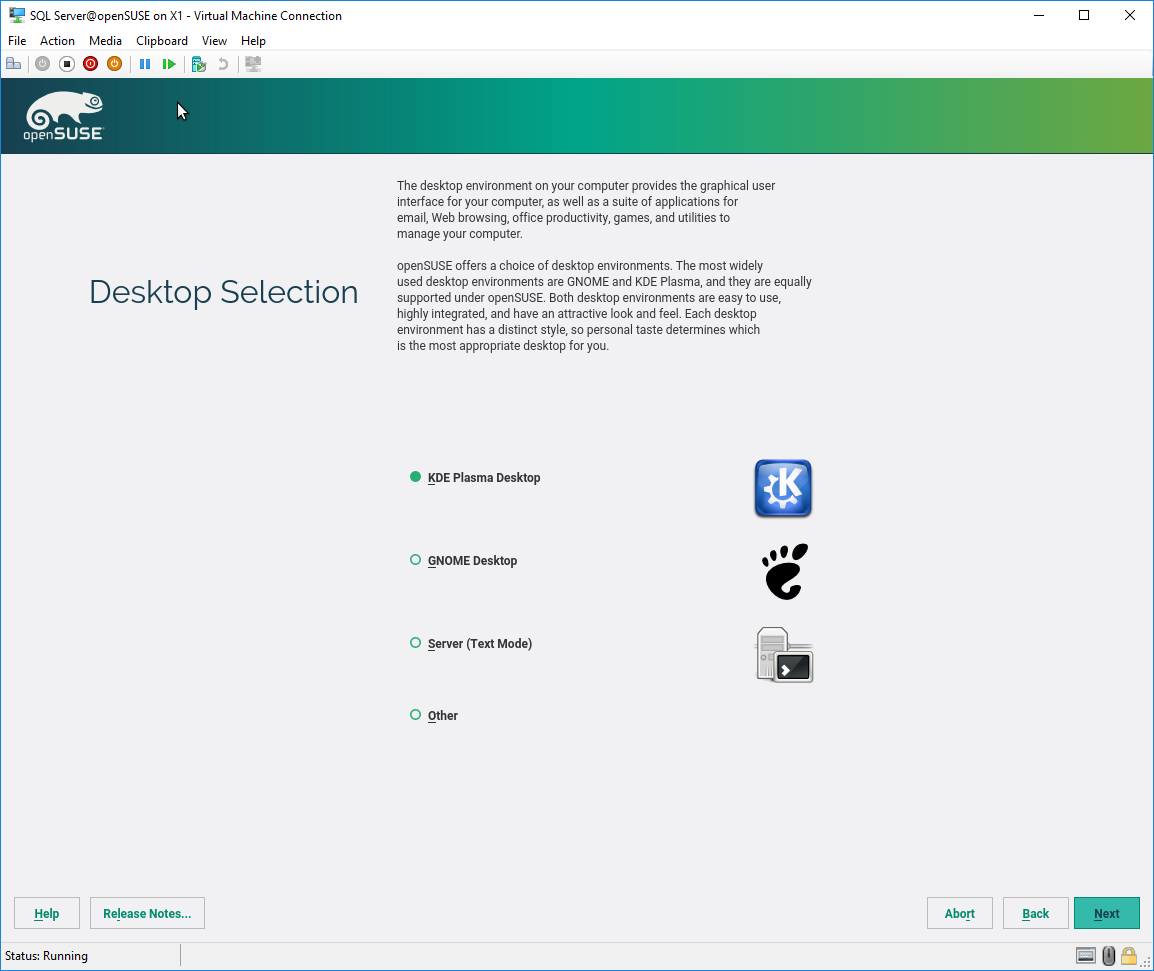Open the View menu
The height and width of the screenshot is (971, 1154).
pos(214,40)
